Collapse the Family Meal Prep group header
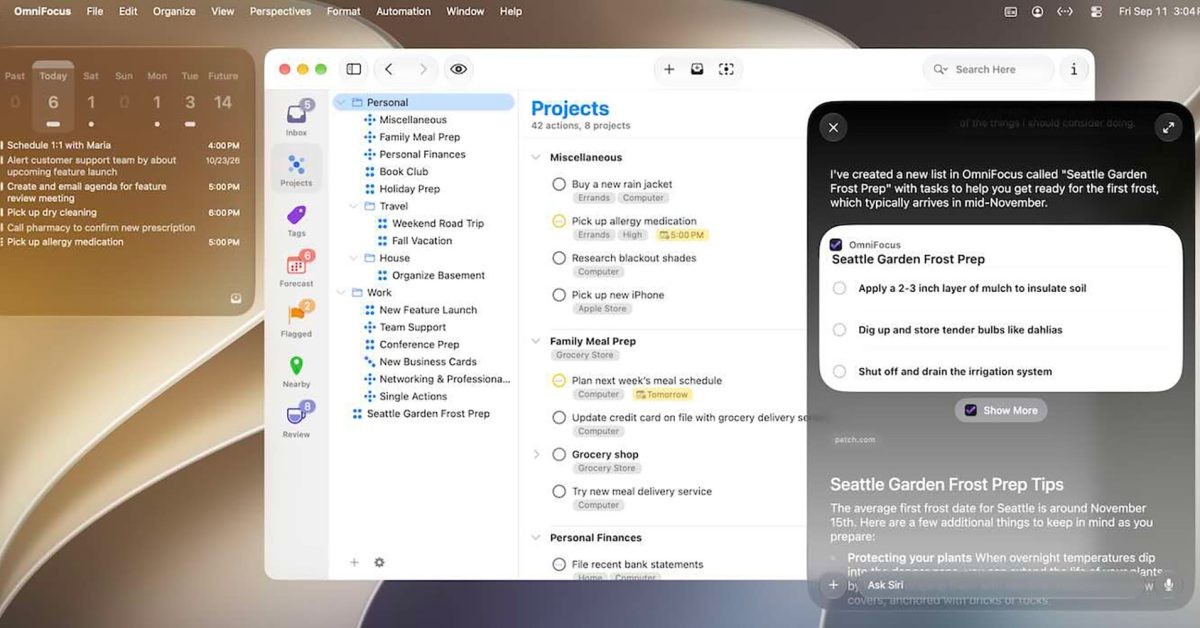This screenshot has height=628, width=1200. coord(536,341)
